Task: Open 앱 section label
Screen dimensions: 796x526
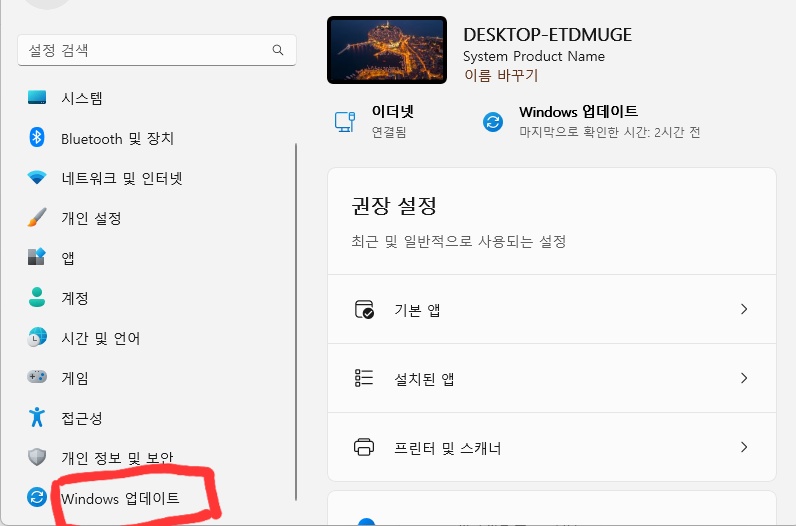Action: point(68,257)
